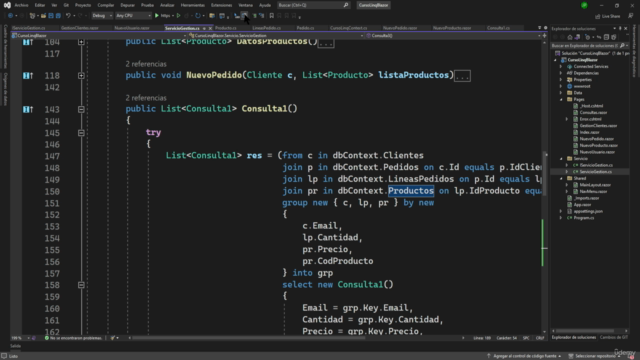Open the CursoLinqBlazor project scope dropdown
Screen dimensions: 640x360
tap(100, 36)
